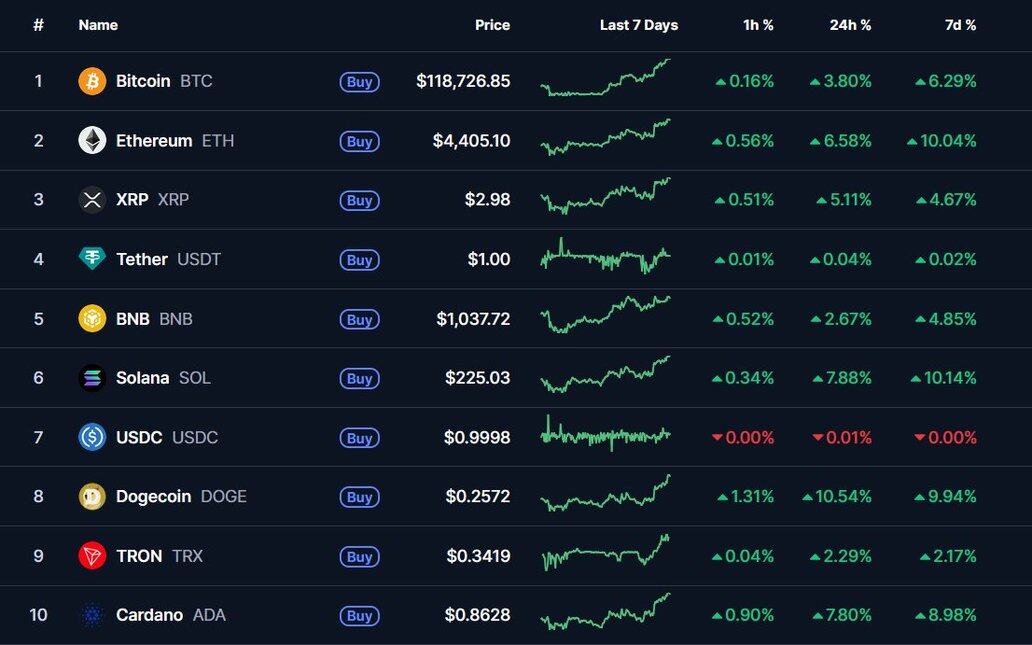
Task: Open the Ethereum name link
Action: point(154,141)
